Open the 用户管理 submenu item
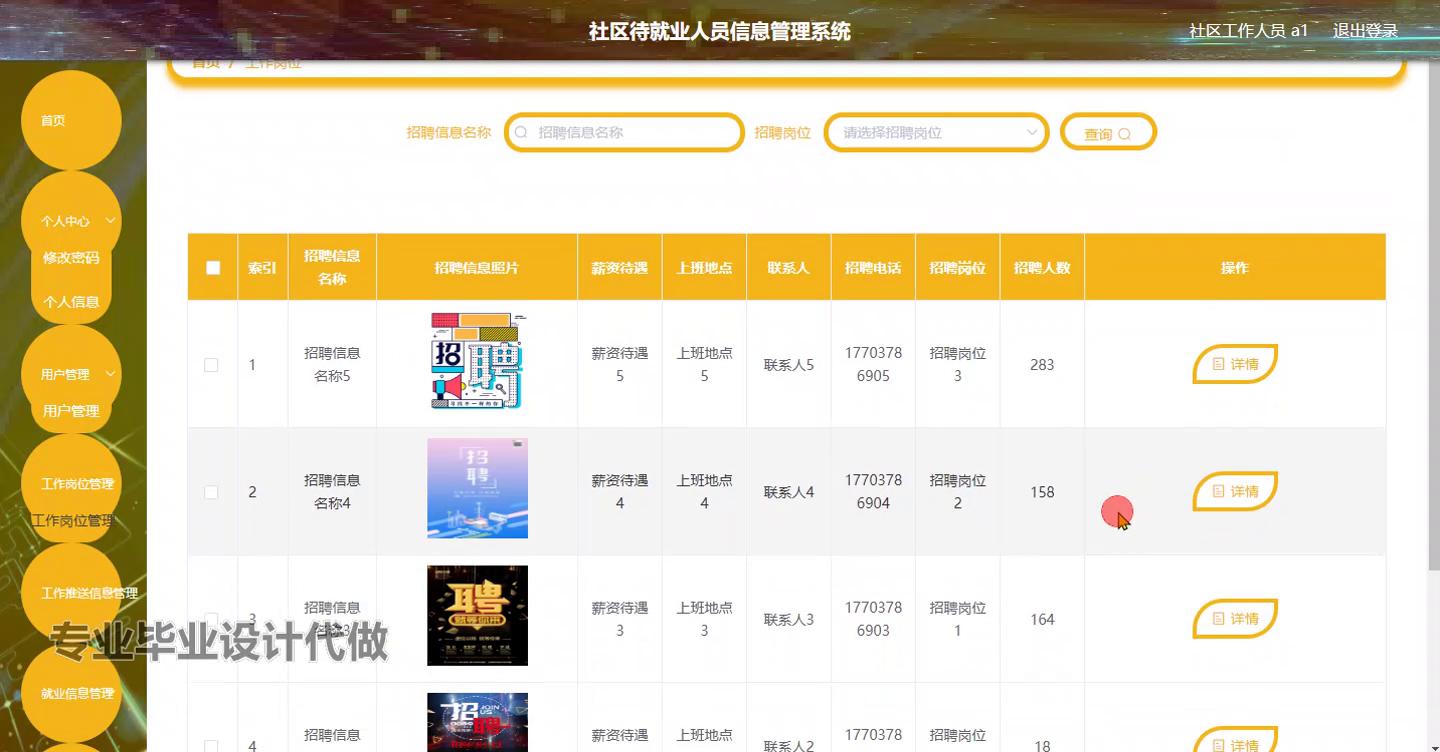The width and height of the screenshot is (1440, 752). (x=71, y=410)
